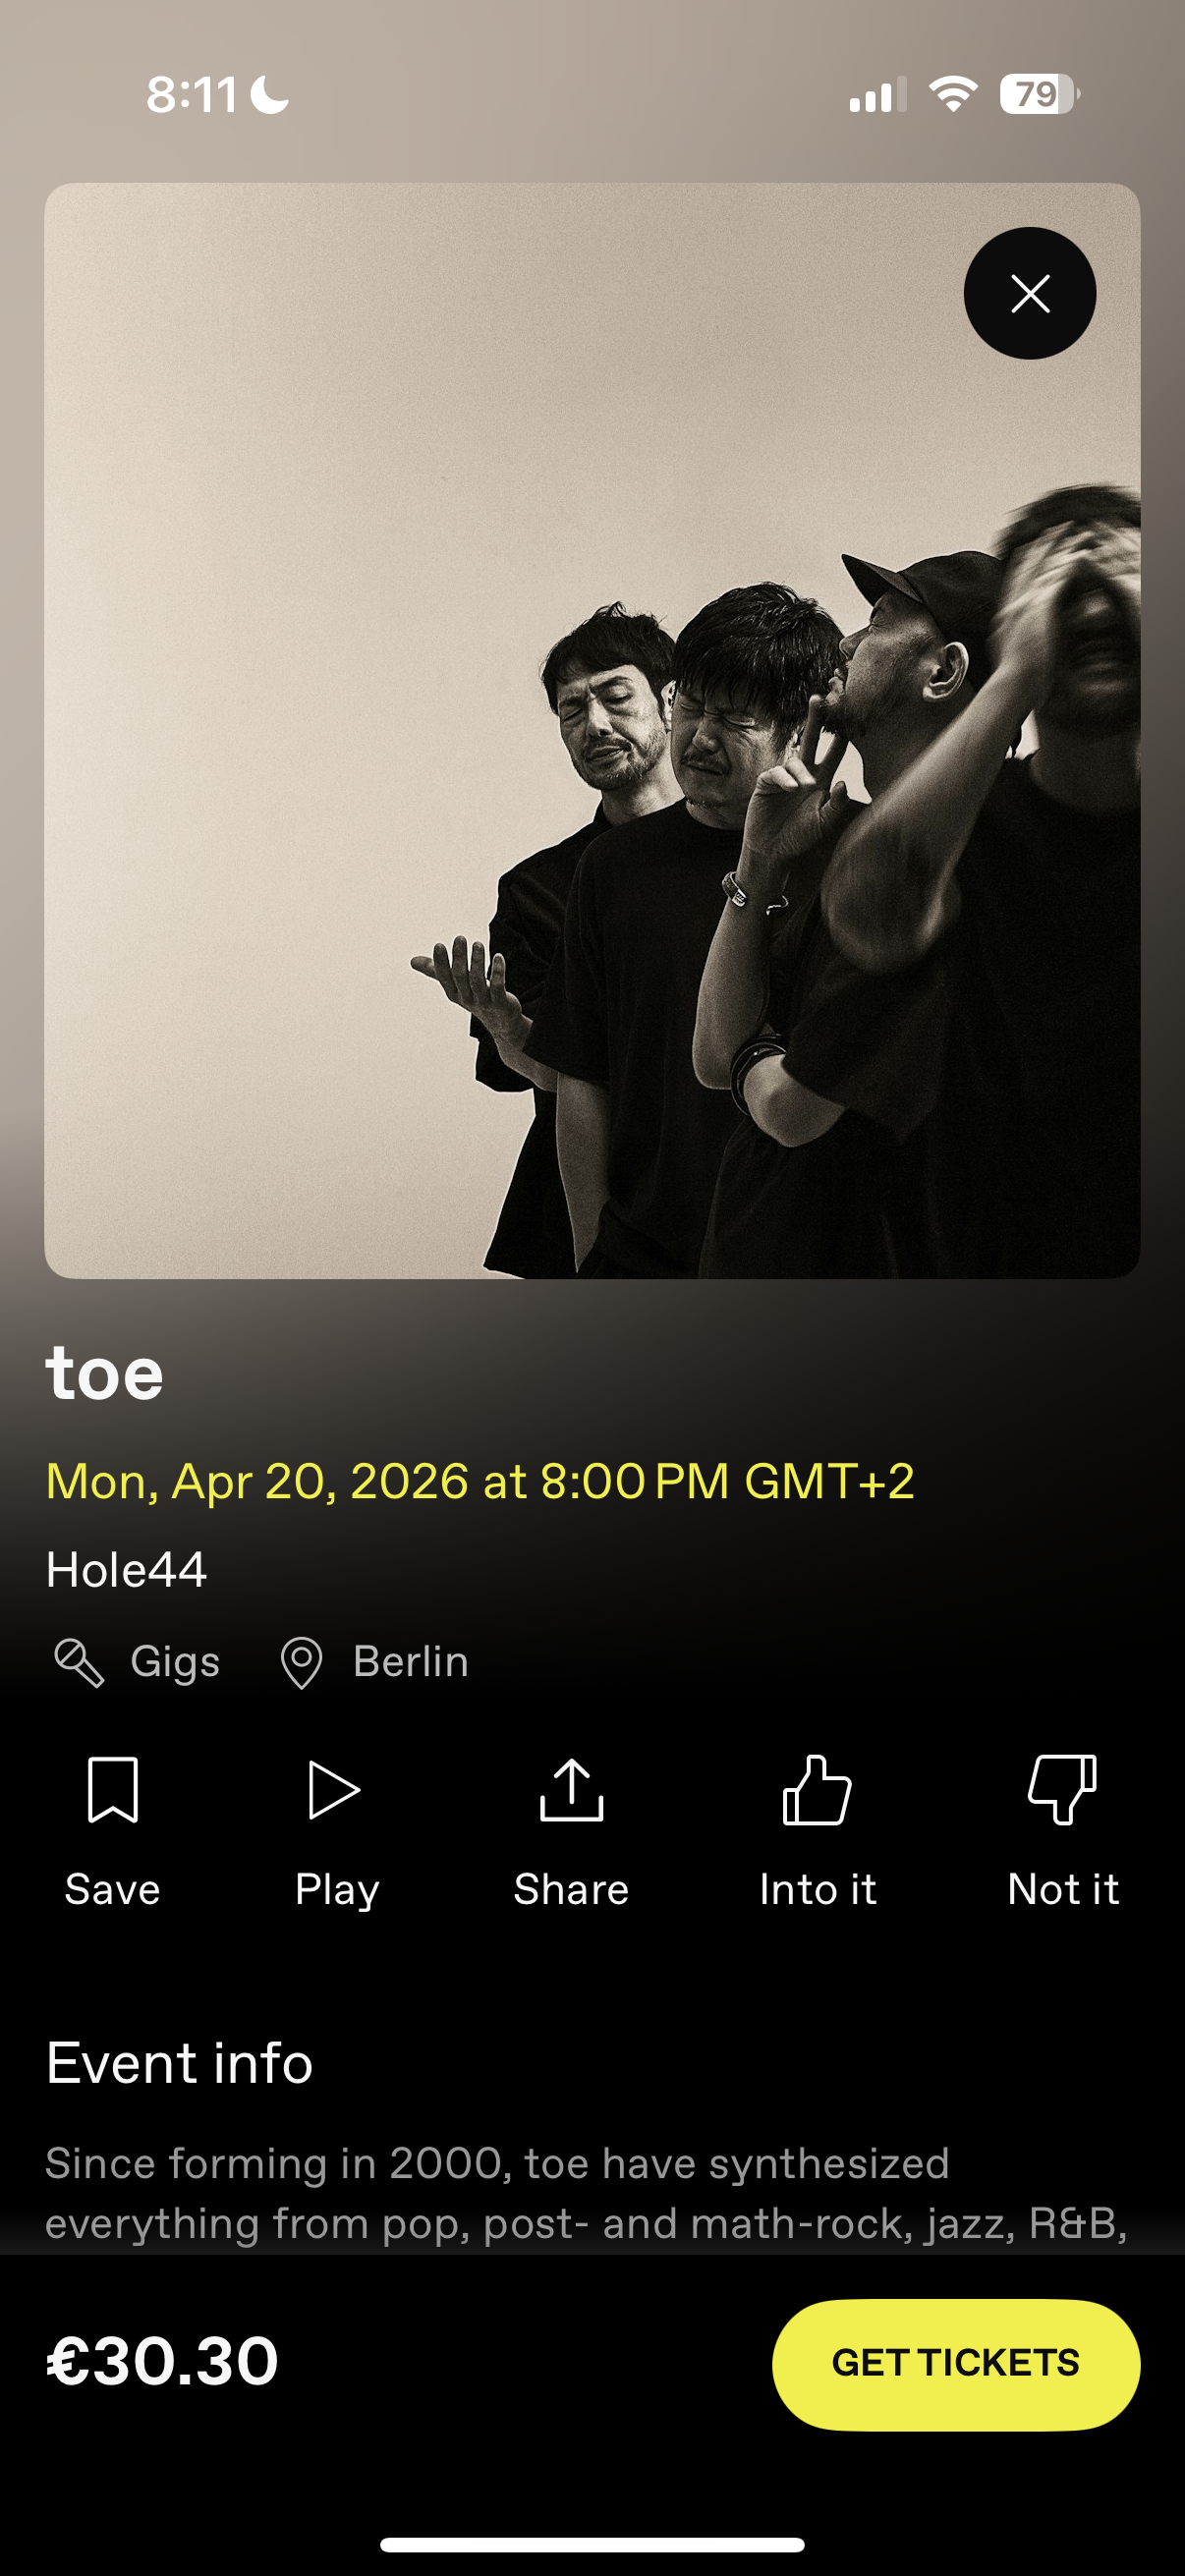
Task: Tap the thumbs-down Not it icon
Action: coord(1062,1790)
